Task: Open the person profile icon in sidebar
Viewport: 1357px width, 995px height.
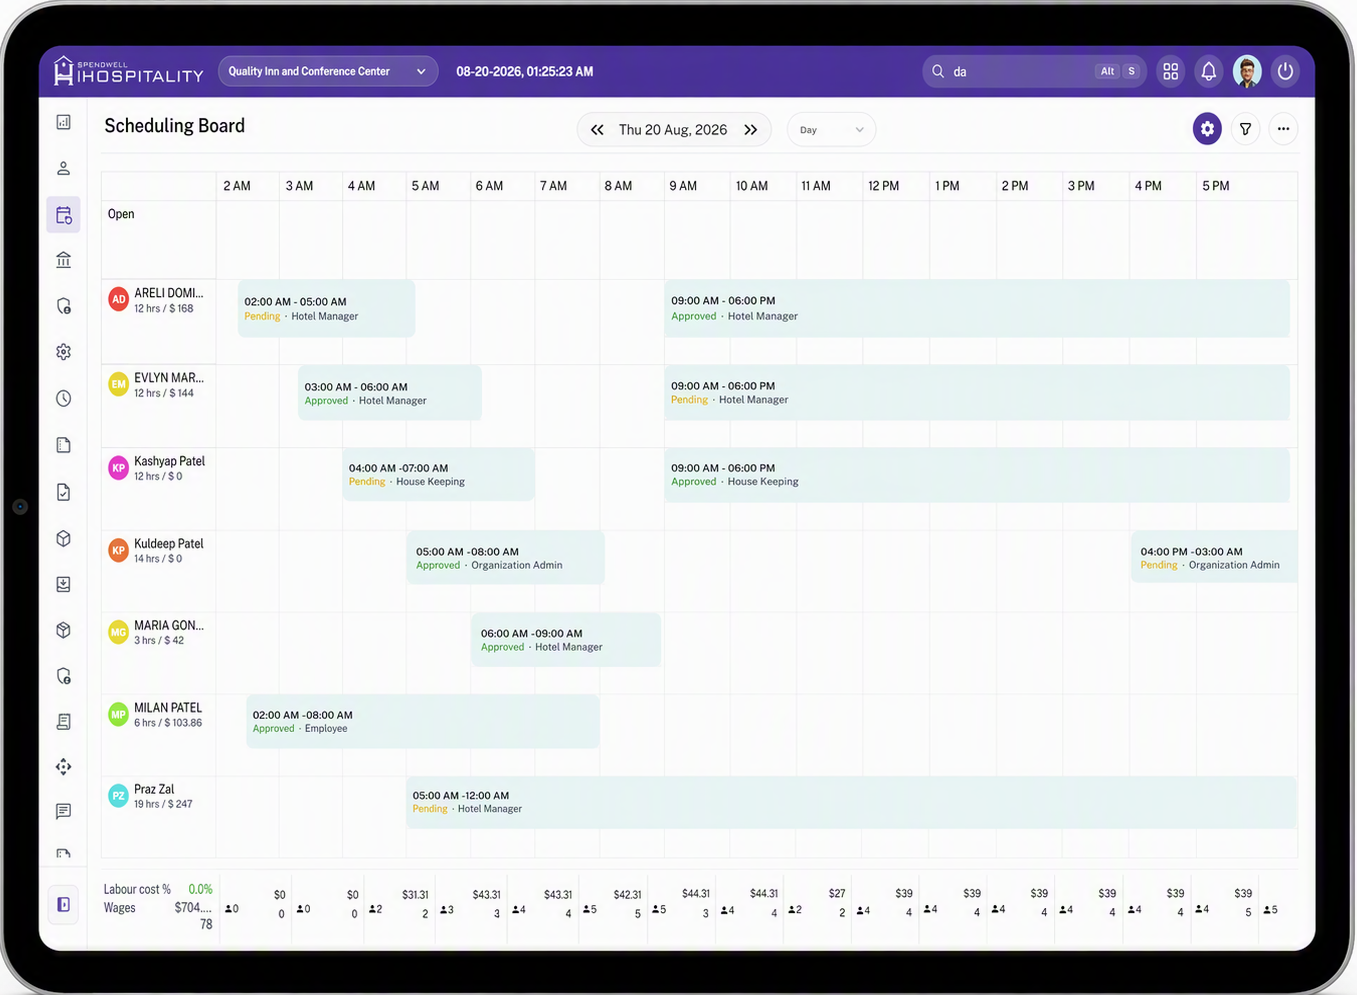Action: click(64, 168)
